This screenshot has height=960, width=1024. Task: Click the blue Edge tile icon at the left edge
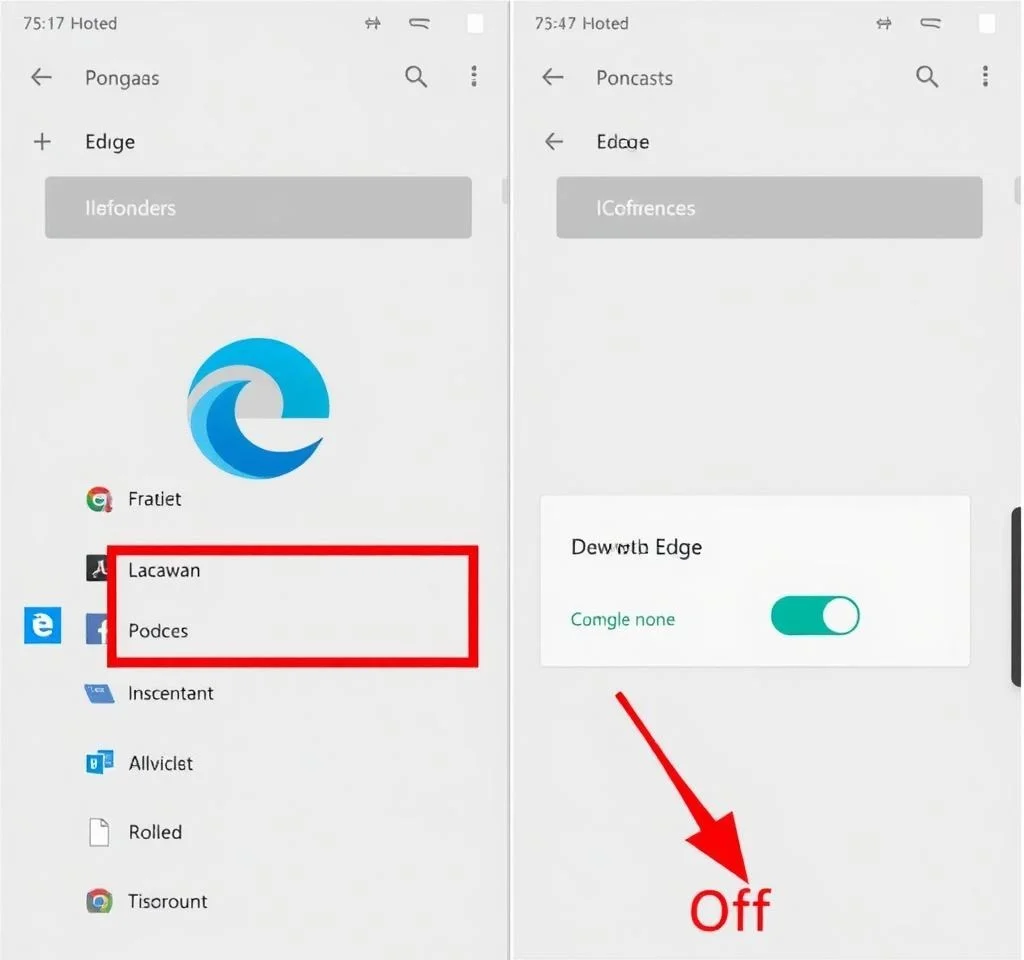coord(42,625)
